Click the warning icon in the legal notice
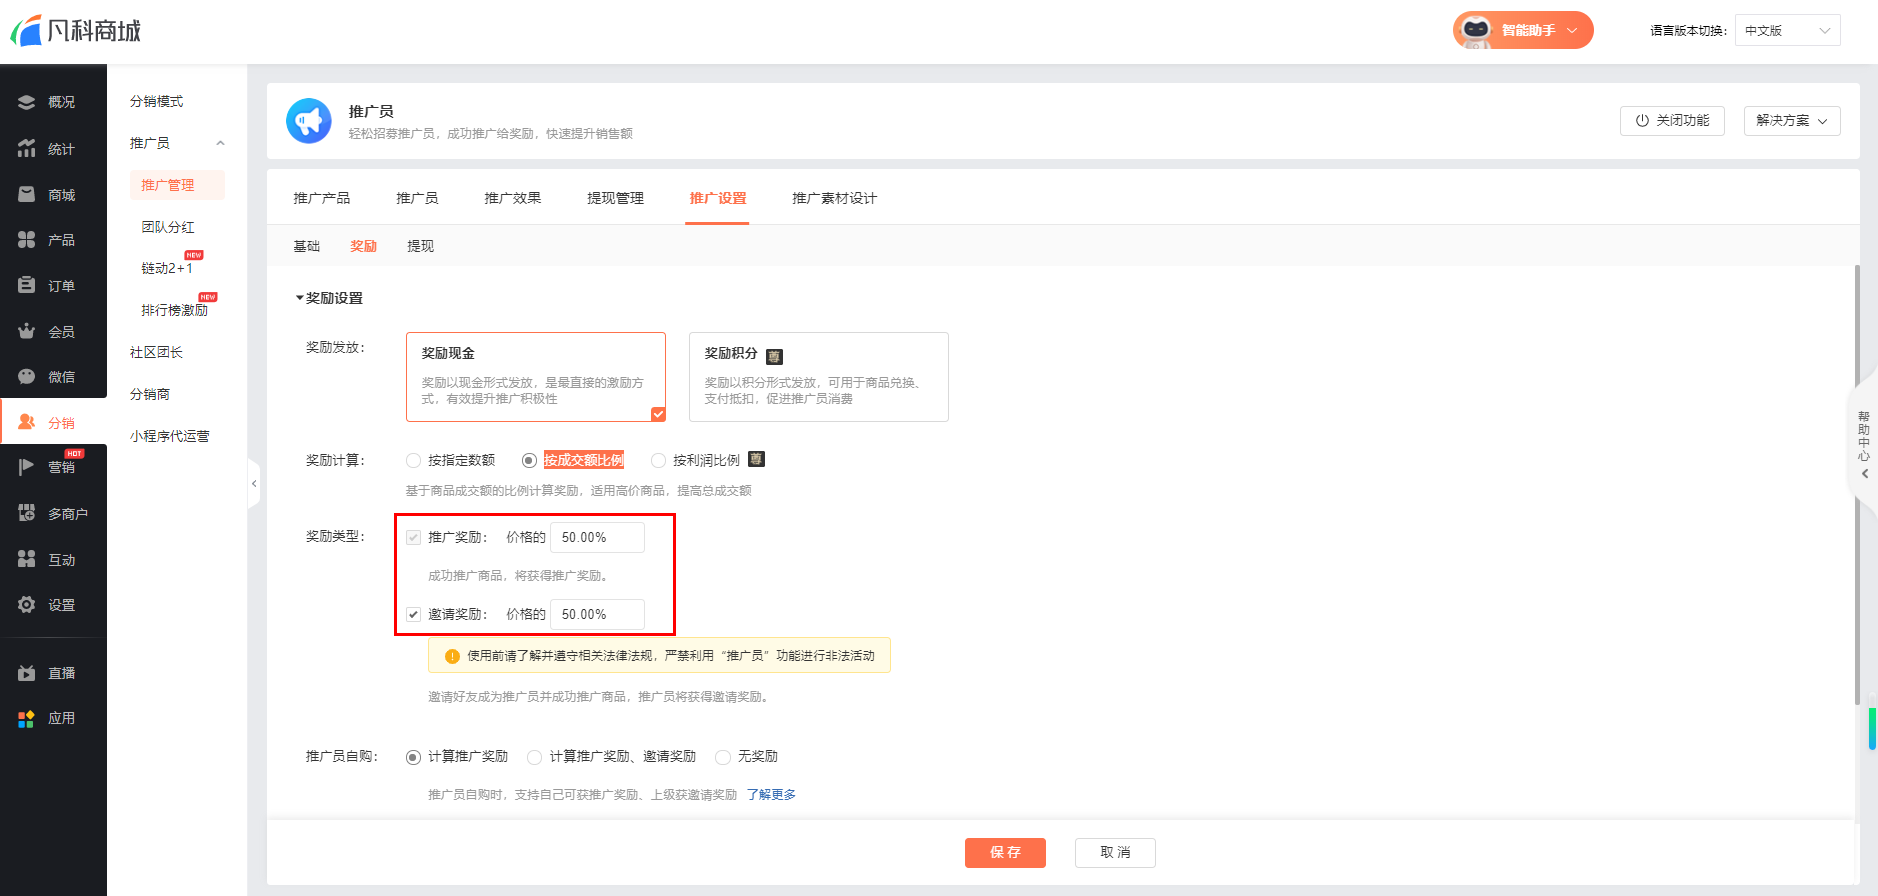 [x=452, y=656]
